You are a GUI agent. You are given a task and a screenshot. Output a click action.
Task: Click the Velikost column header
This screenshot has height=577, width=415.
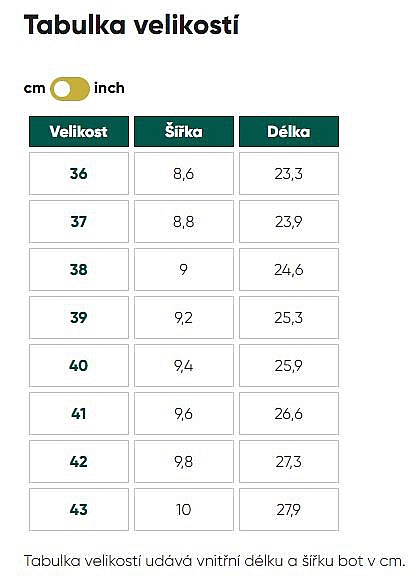pos(79,131)
